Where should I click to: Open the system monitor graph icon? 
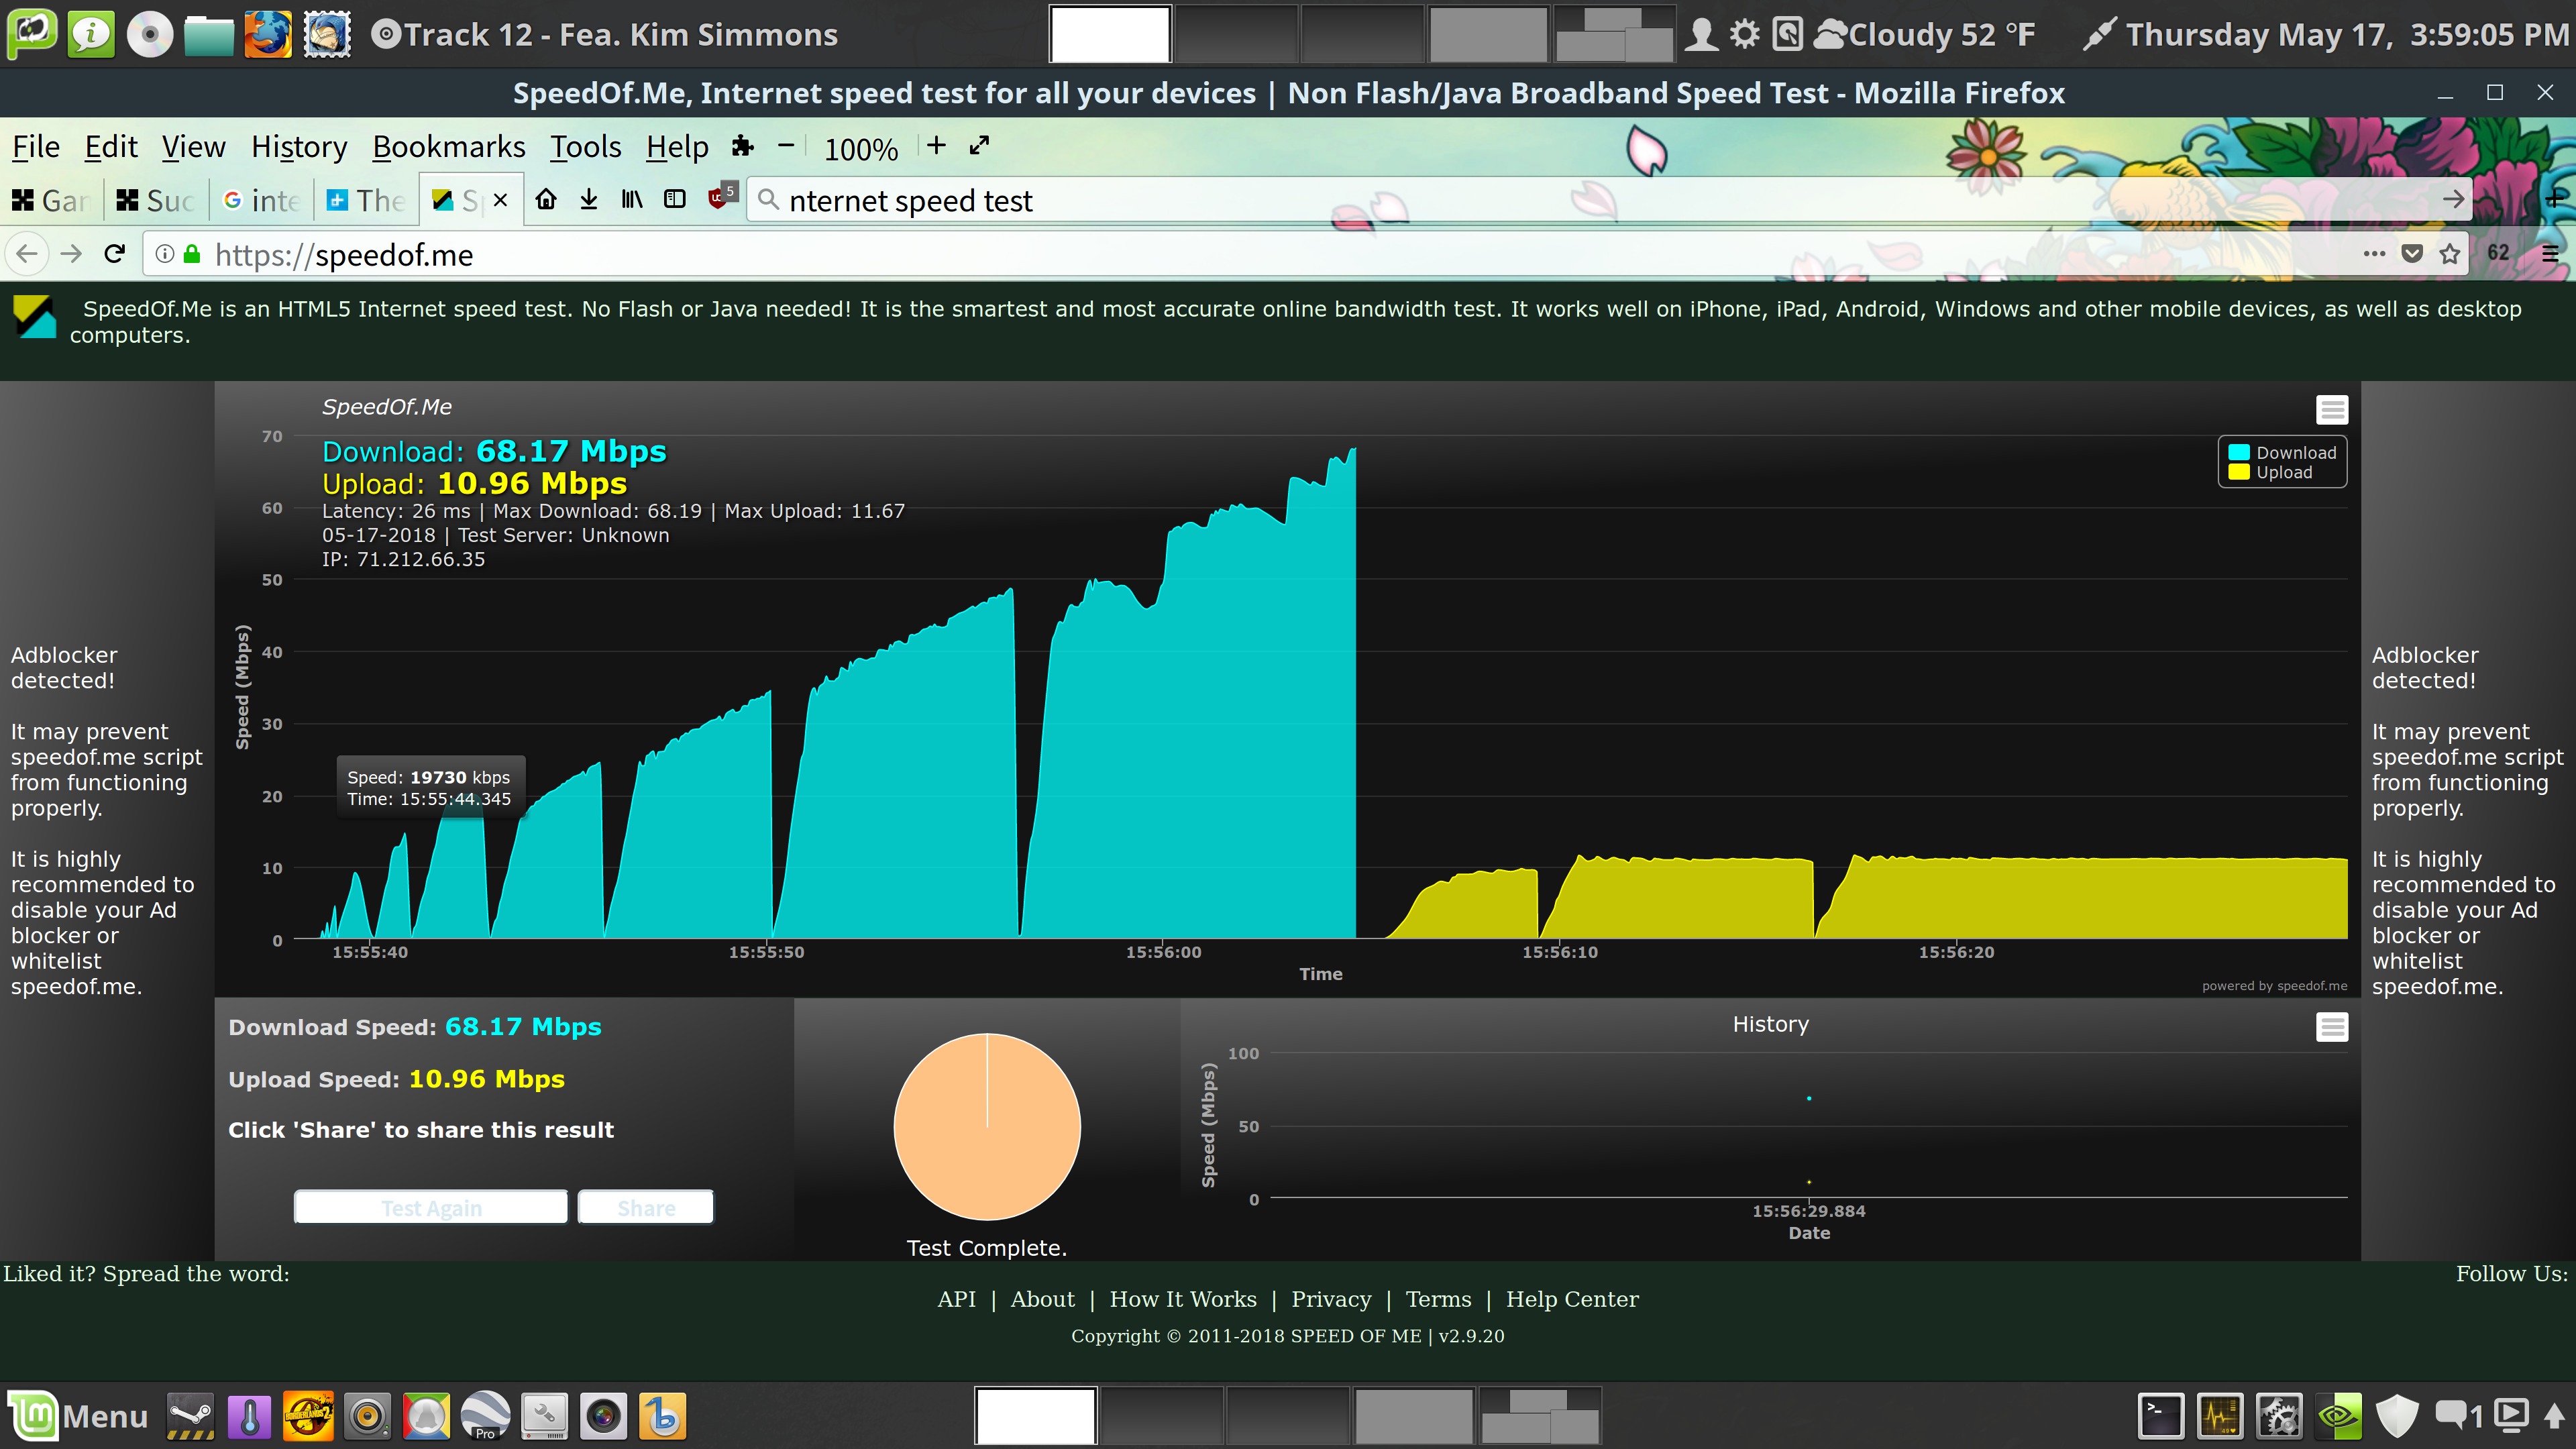pos(2220,1416)
